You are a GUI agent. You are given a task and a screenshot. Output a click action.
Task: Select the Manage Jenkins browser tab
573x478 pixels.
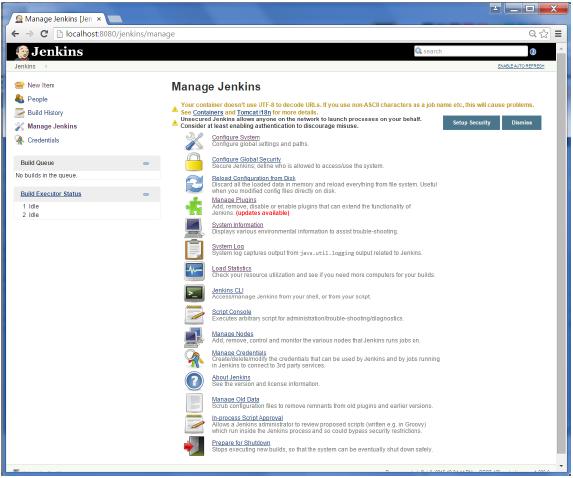point(58,19)
